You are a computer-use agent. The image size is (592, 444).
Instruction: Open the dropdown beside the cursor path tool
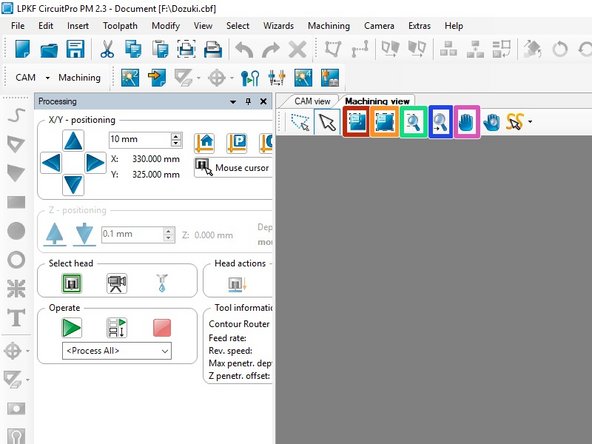(530, 122)
